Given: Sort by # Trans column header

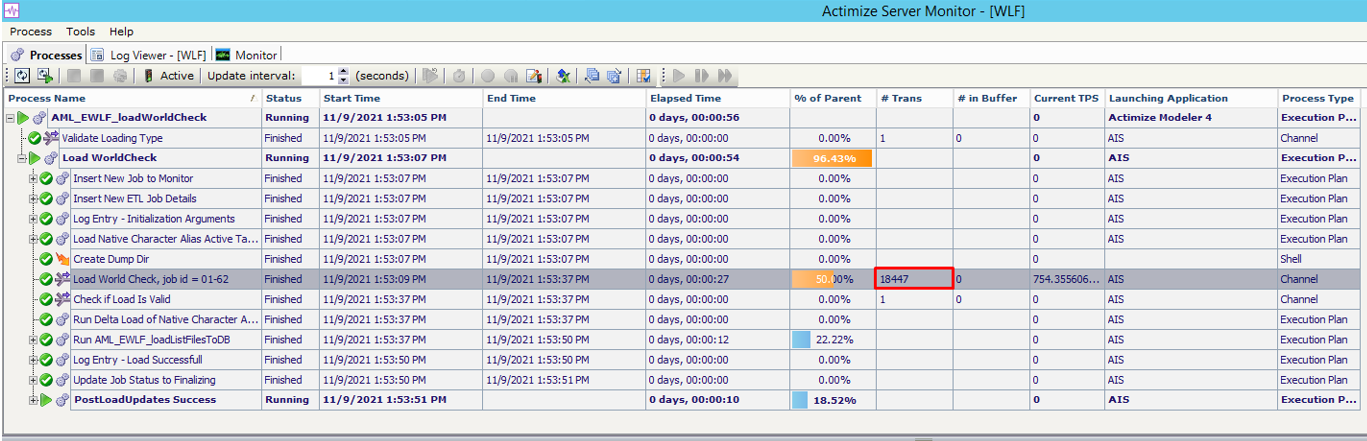Looking at the screenshot, I should pos(913,98).
